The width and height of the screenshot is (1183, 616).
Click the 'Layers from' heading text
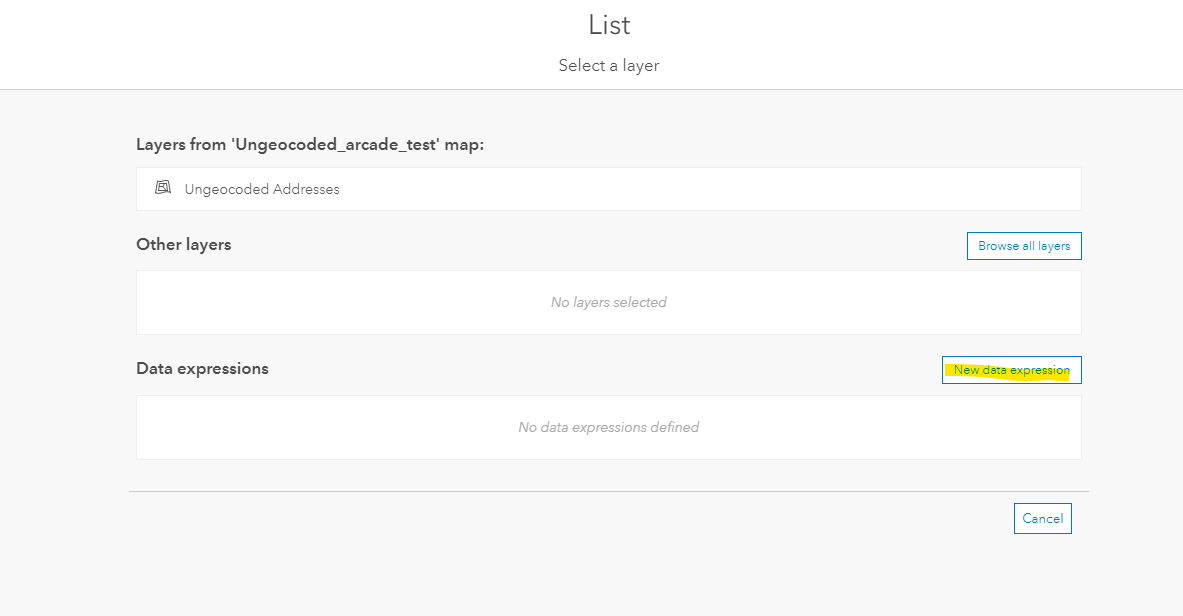[180, 144]
